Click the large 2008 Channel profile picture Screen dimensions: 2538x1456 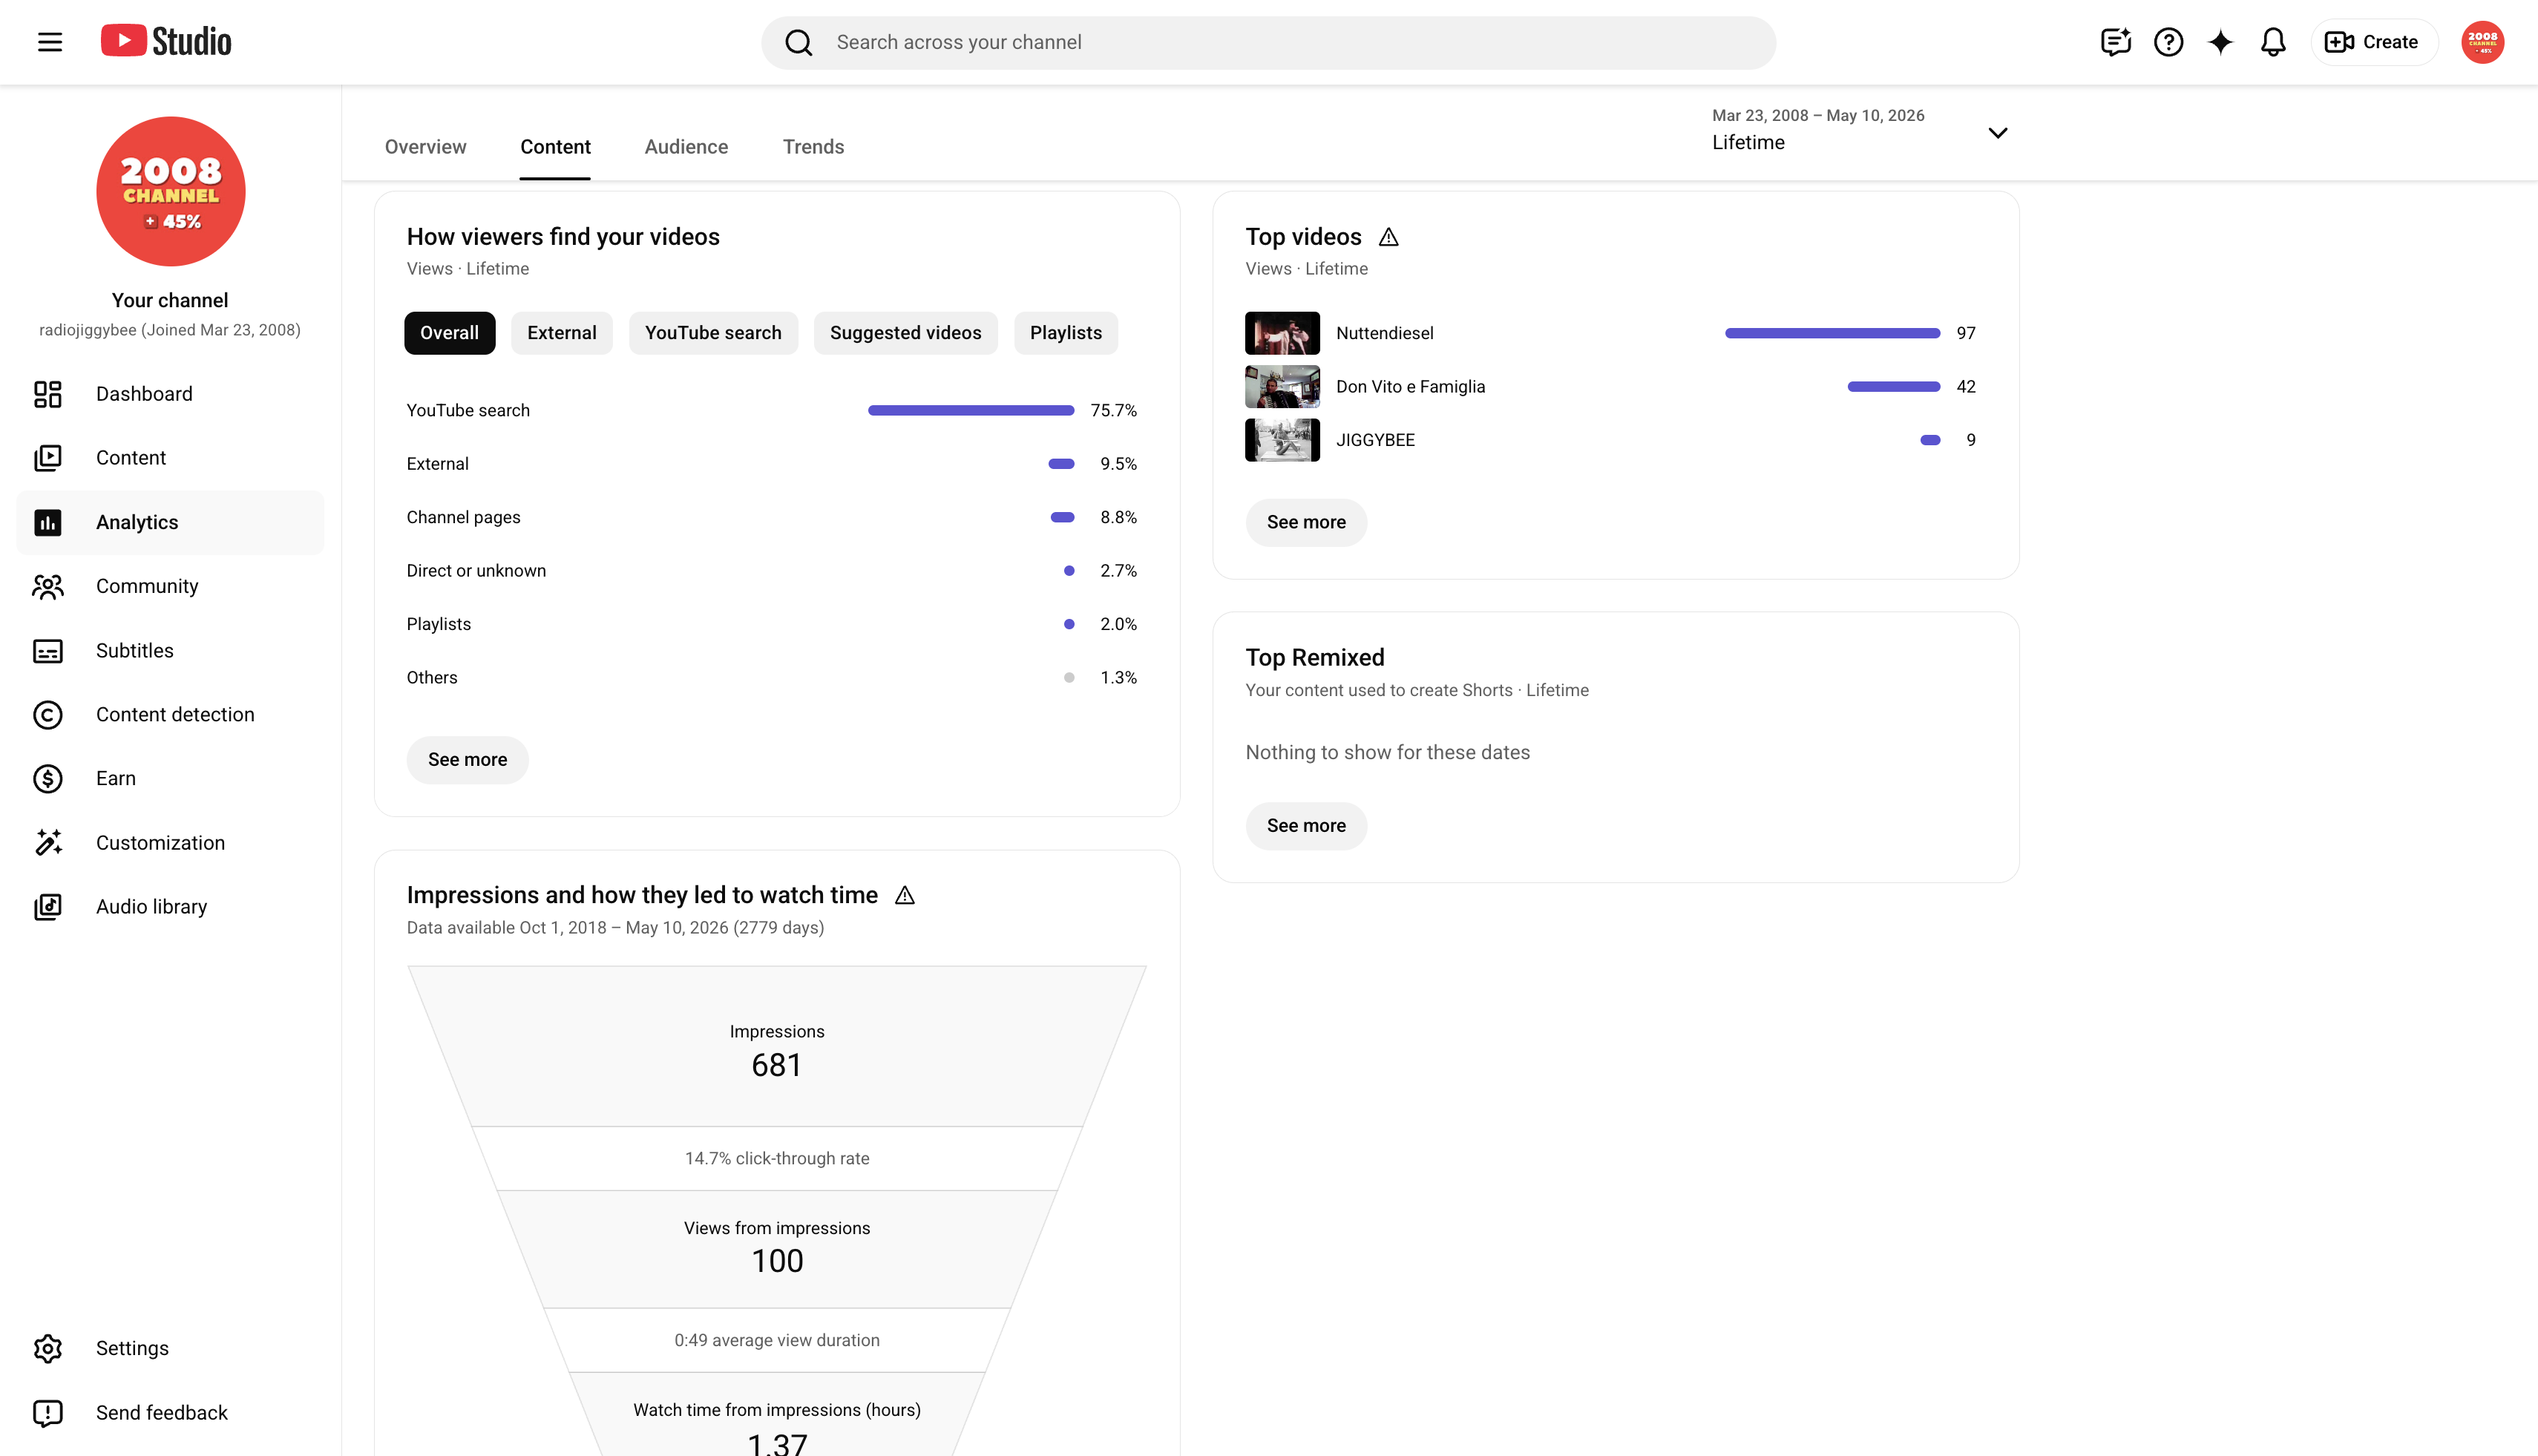171,191
